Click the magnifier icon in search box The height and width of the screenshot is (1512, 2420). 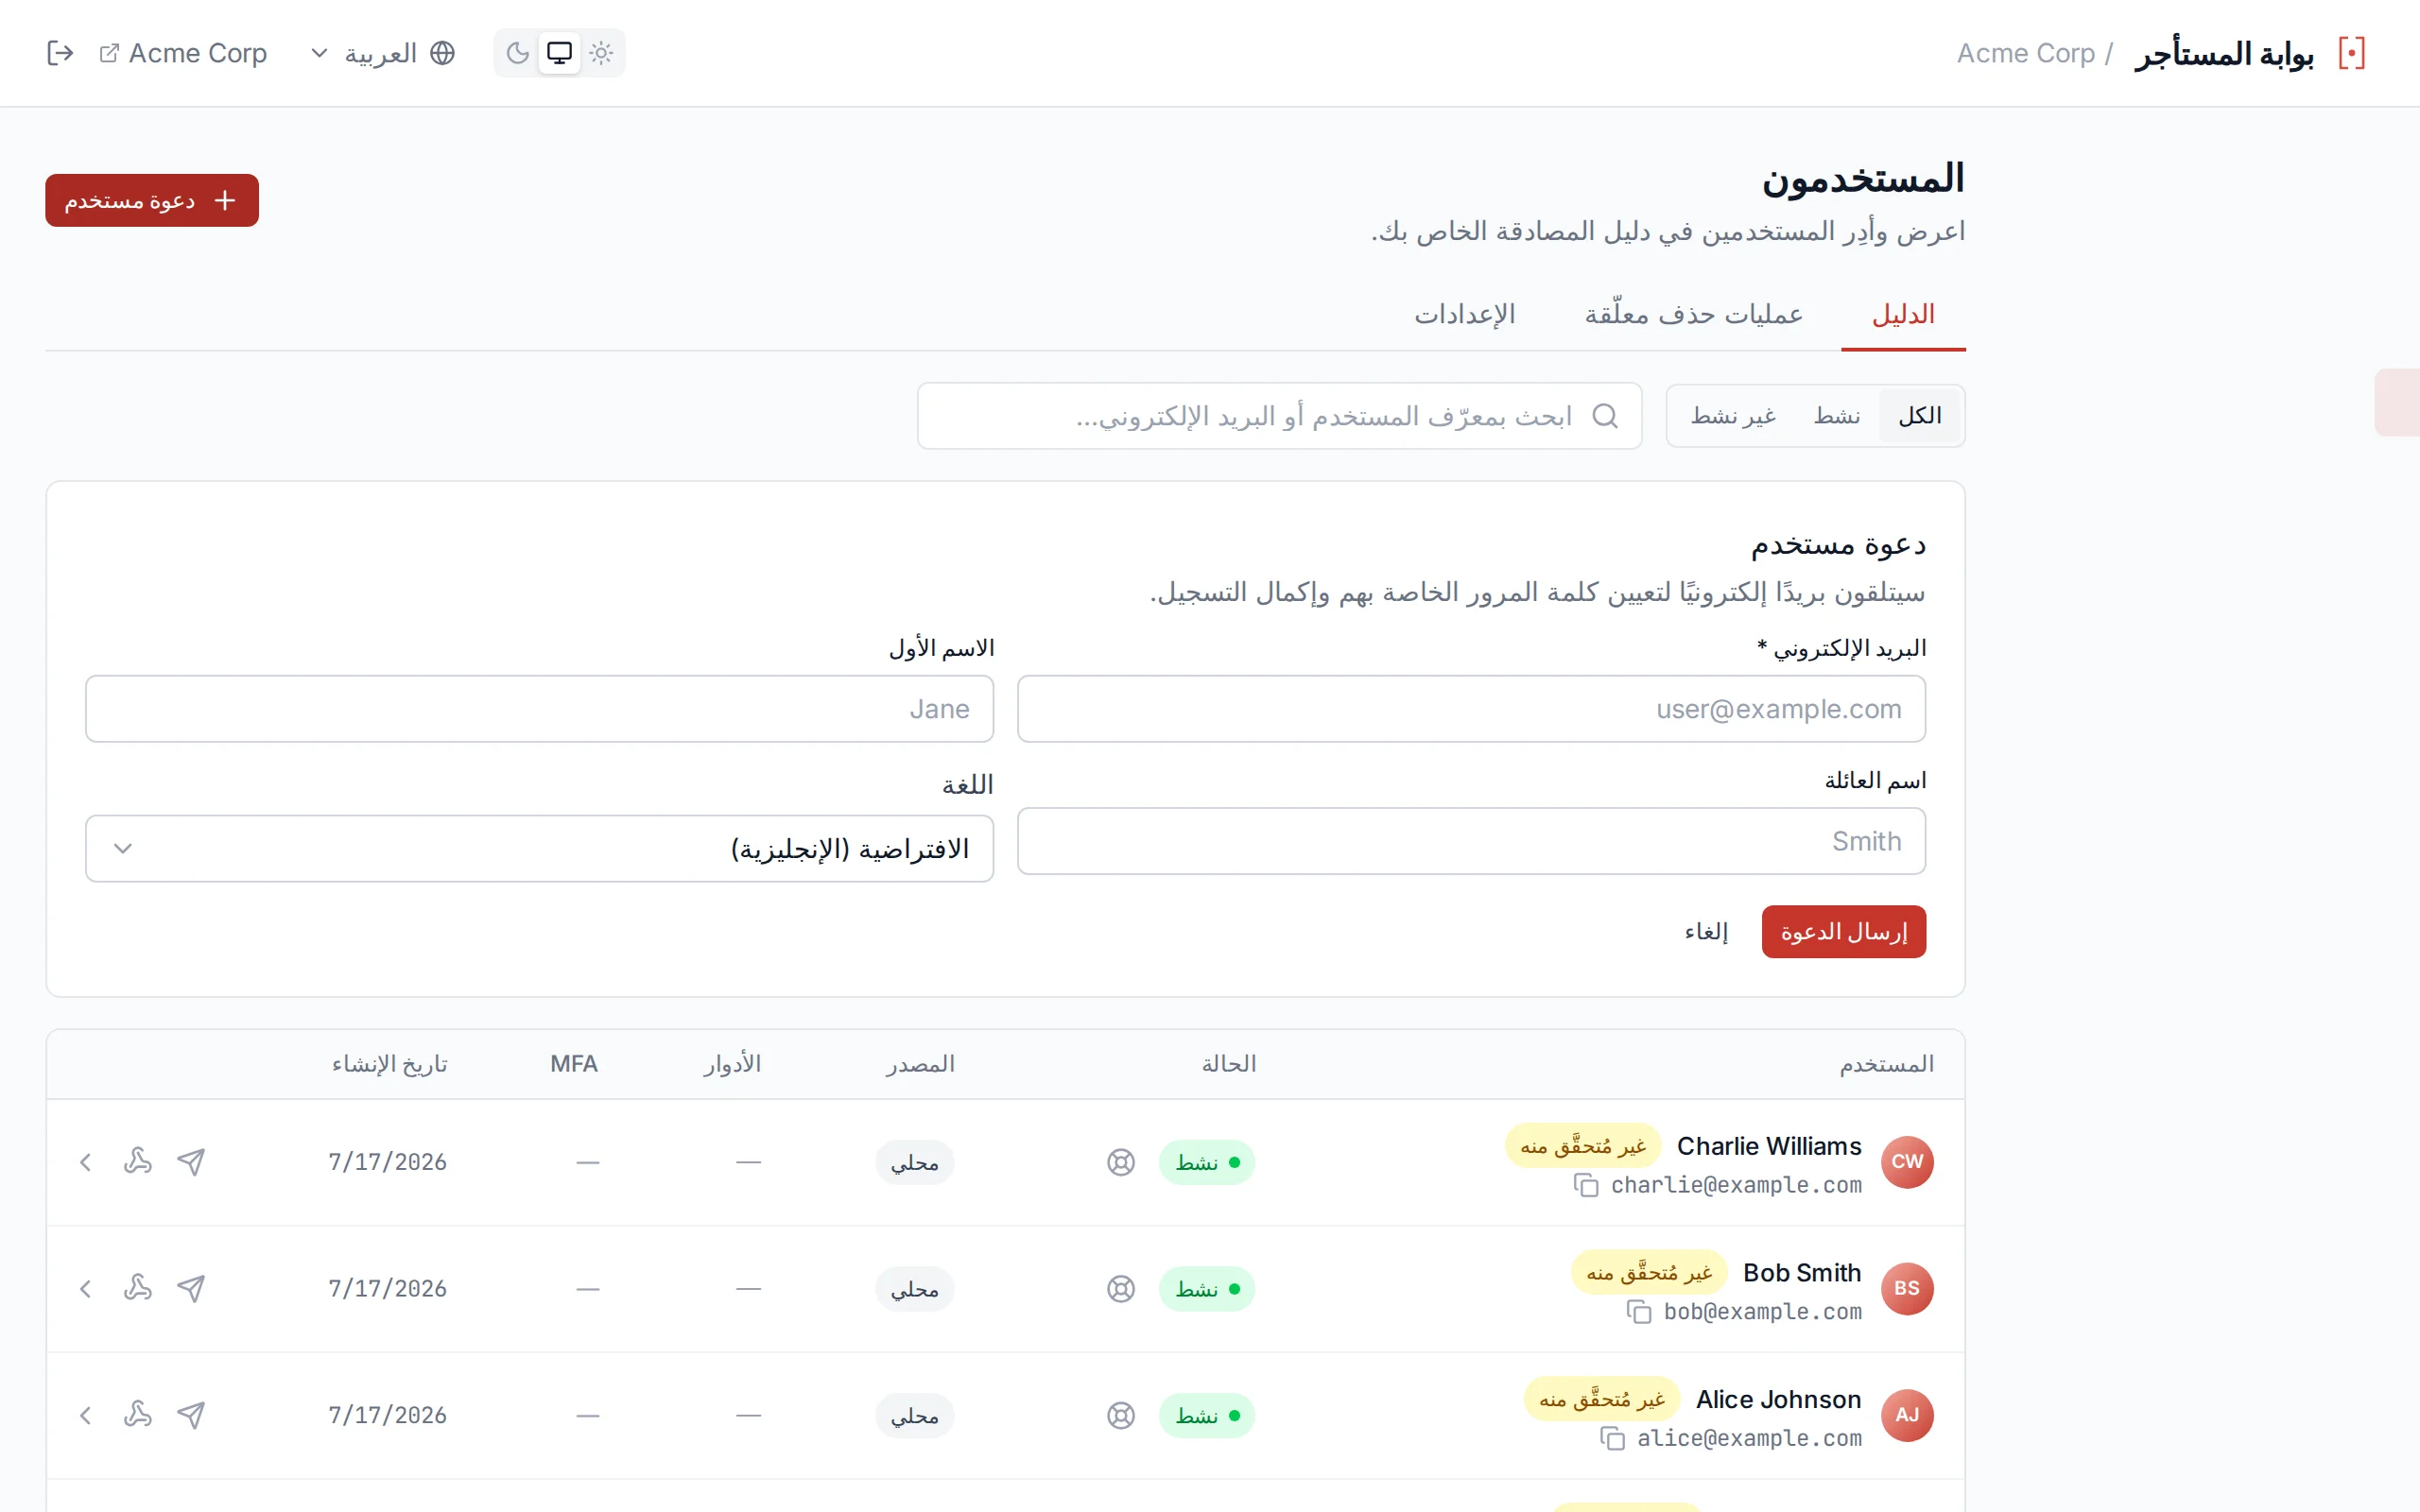coord(1605,416)
